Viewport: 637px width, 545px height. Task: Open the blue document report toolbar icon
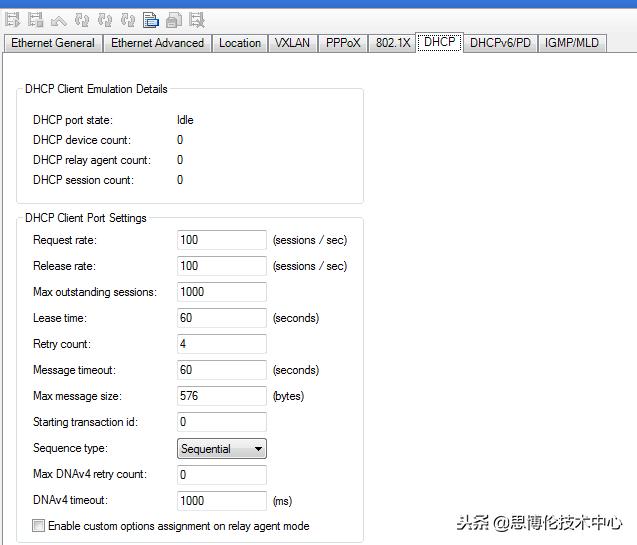(151, 20)
